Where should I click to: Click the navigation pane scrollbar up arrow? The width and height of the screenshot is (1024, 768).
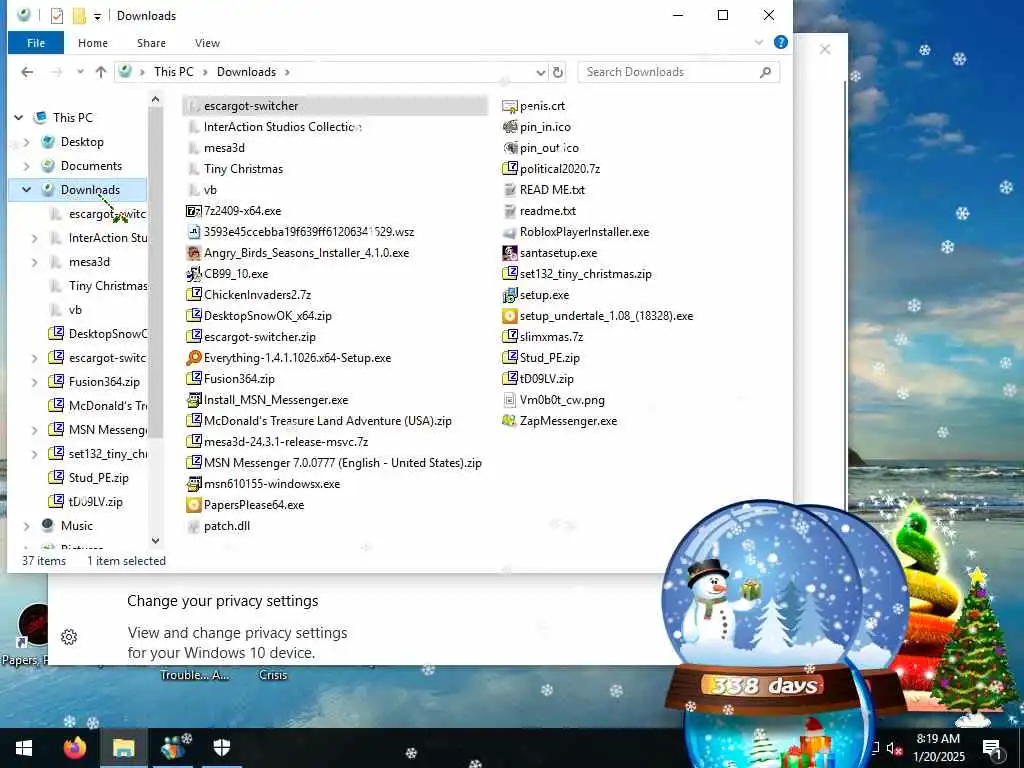[x=155, y=99]
